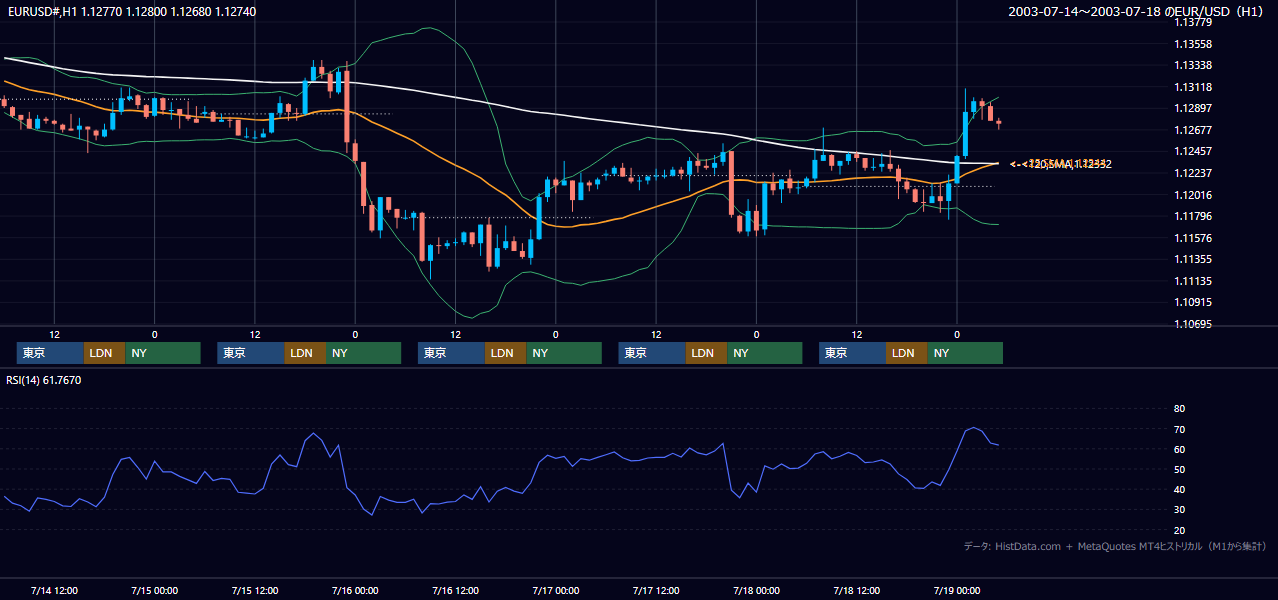Select the second NY session block from left

[x=363, y=353]
